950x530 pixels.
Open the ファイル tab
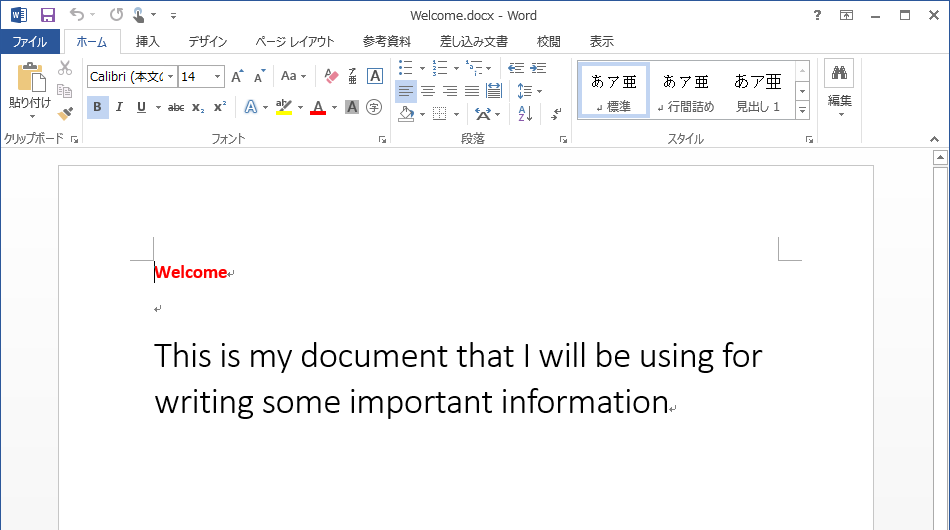tap(30, 41)
